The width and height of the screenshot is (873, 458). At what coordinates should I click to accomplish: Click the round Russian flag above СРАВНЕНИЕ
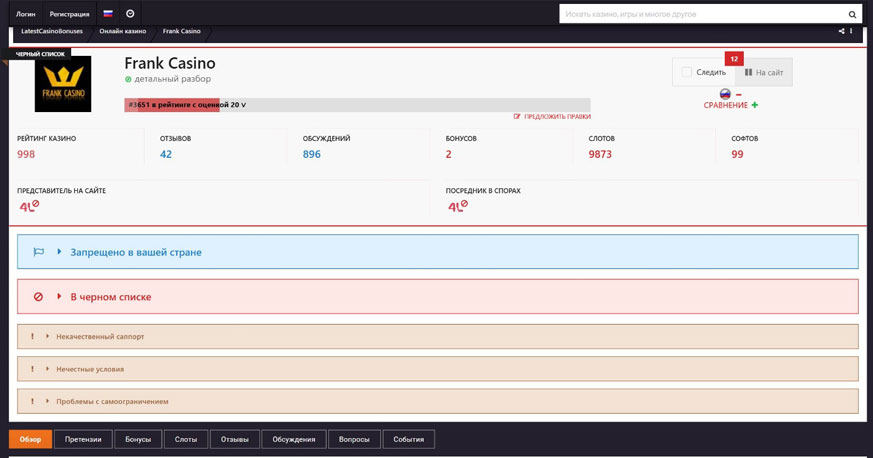[725, 94]
